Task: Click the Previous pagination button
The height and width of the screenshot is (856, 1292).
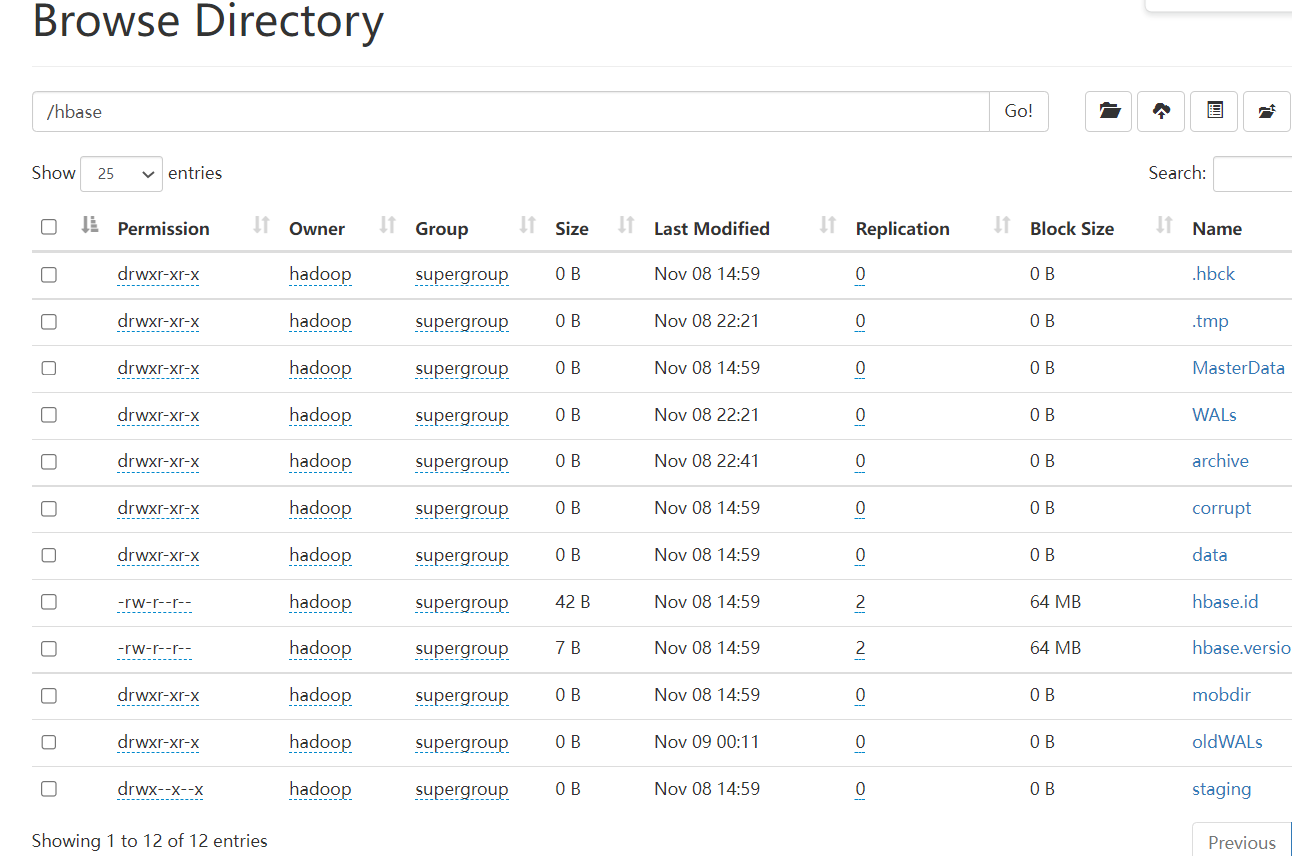Action: pos(1241,842)
